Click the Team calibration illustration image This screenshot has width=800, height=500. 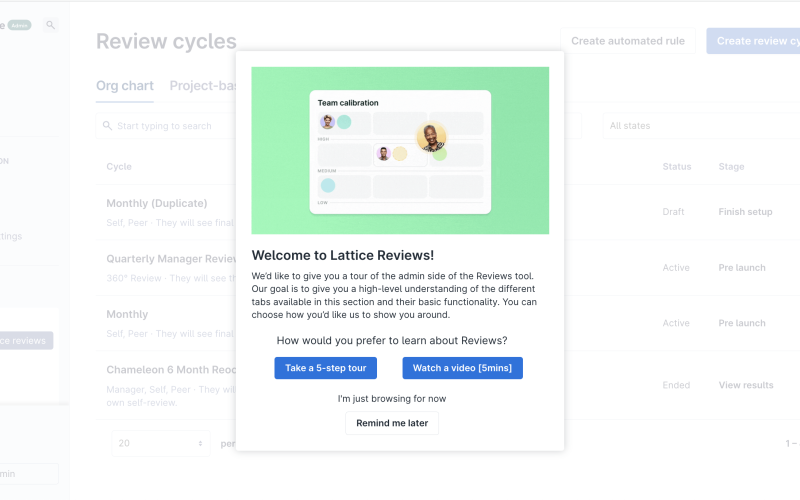coord(400,151)
